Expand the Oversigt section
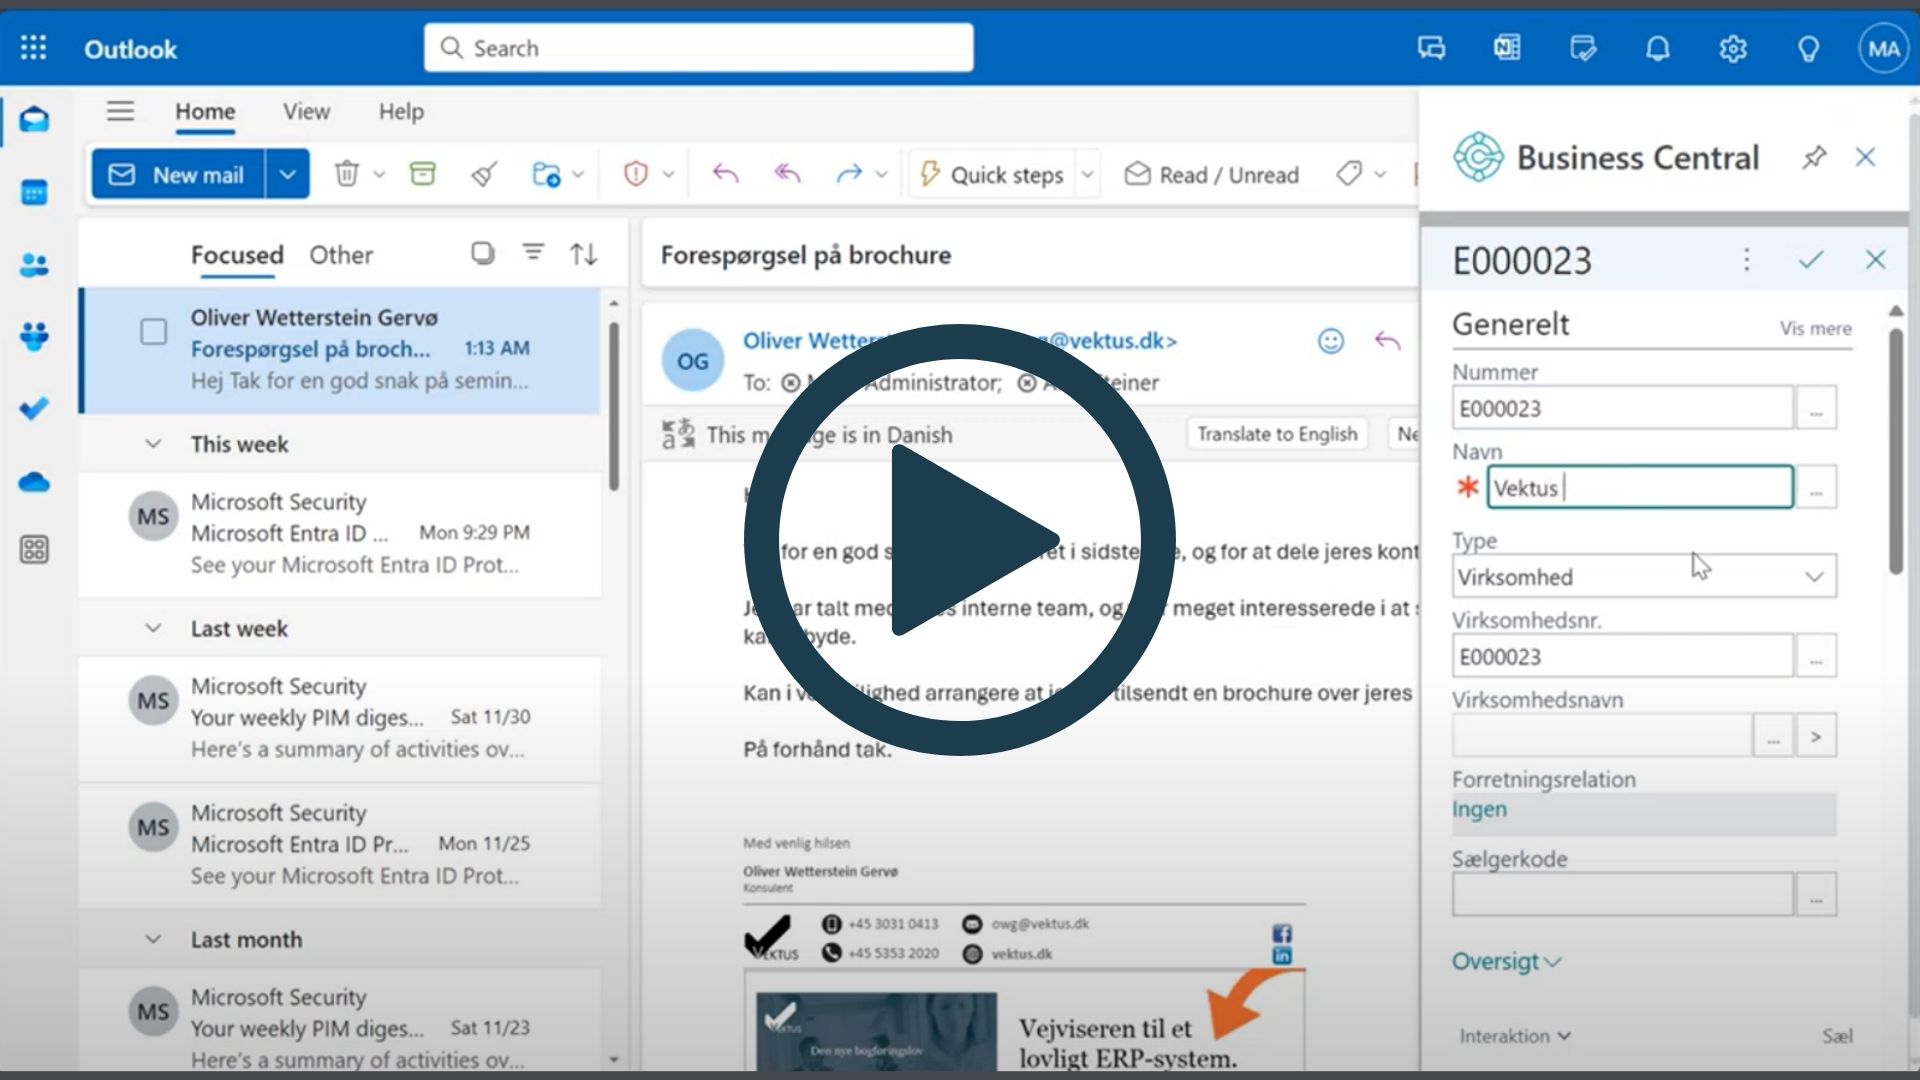Viewport: 1920px width, 1080px height. pos(1506,961)
